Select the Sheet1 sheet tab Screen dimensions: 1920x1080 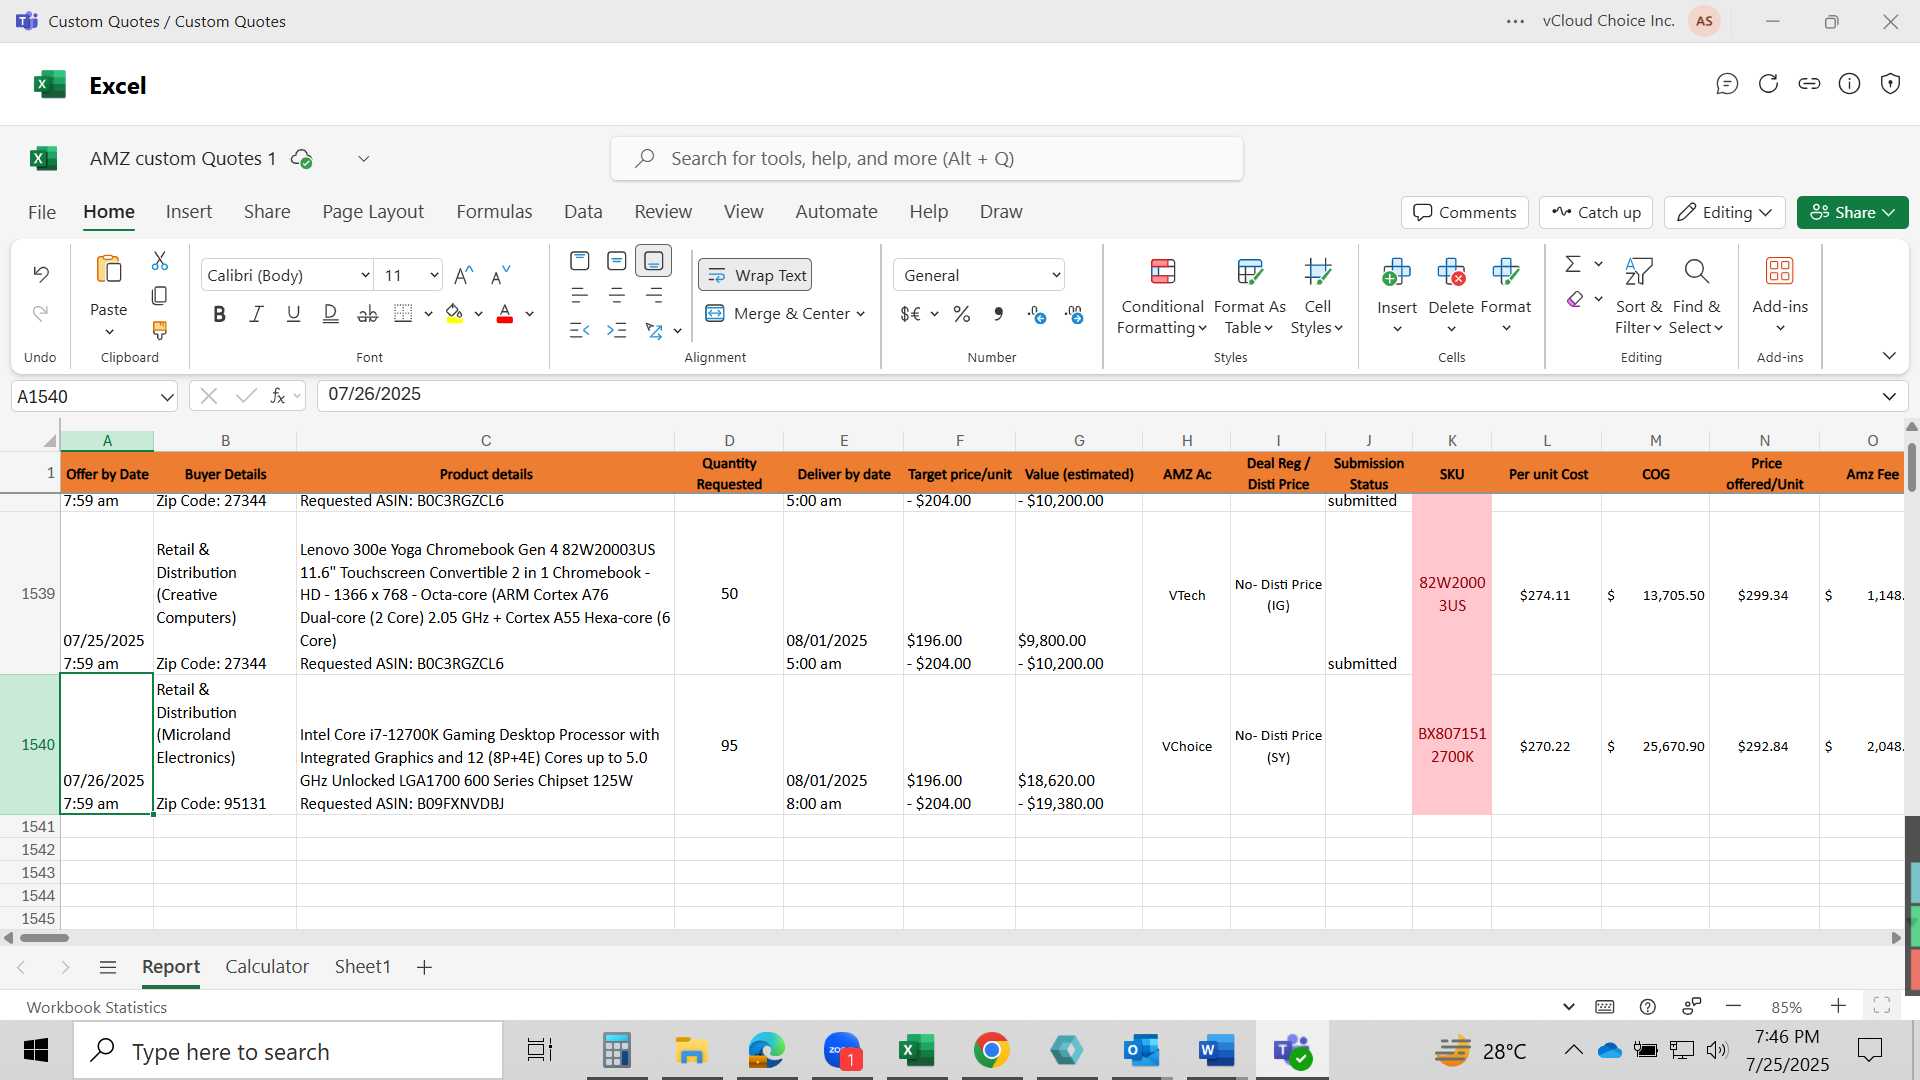362,967
